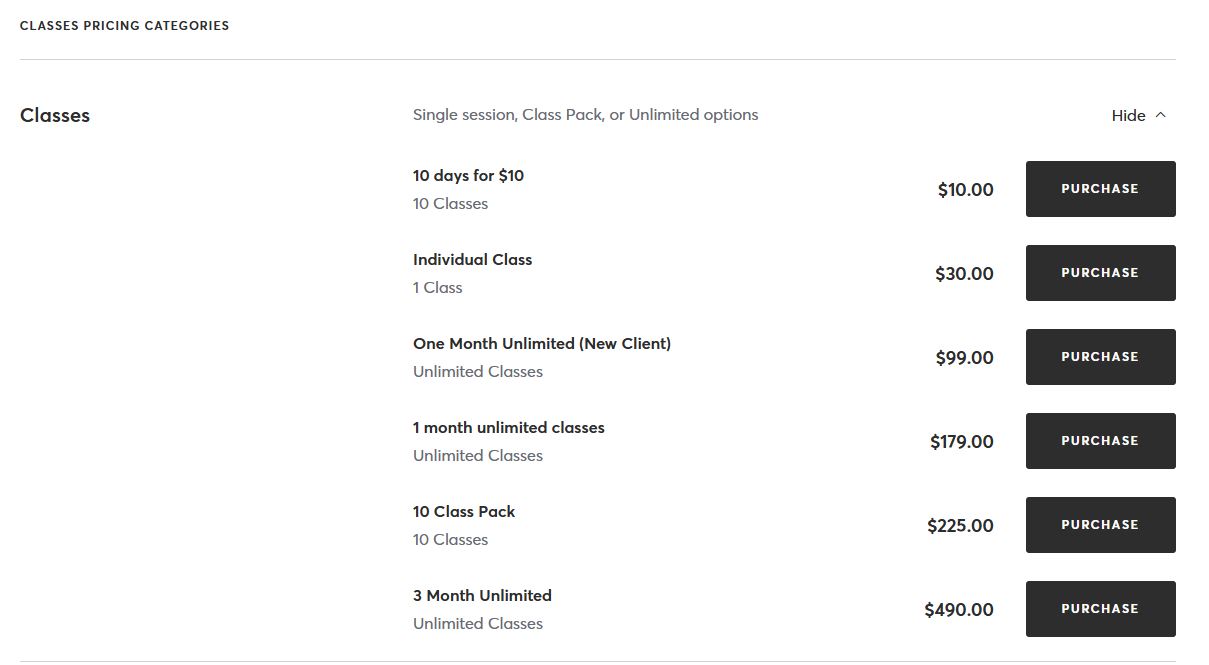Click the 10 Class Pack title
This screenshot has height=665, width=1209.
464,512
